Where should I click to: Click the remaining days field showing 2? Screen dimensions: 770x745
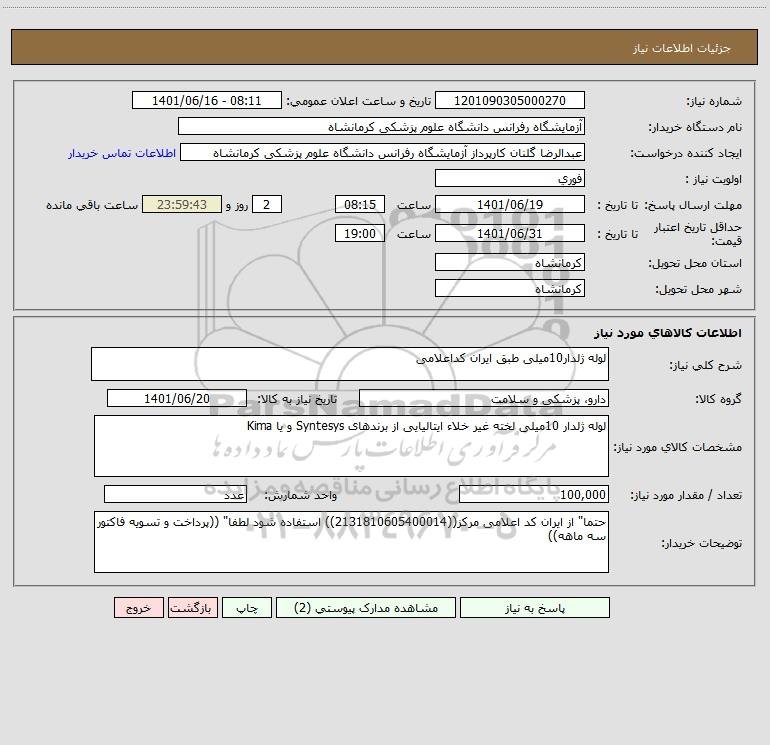(267, 204)
